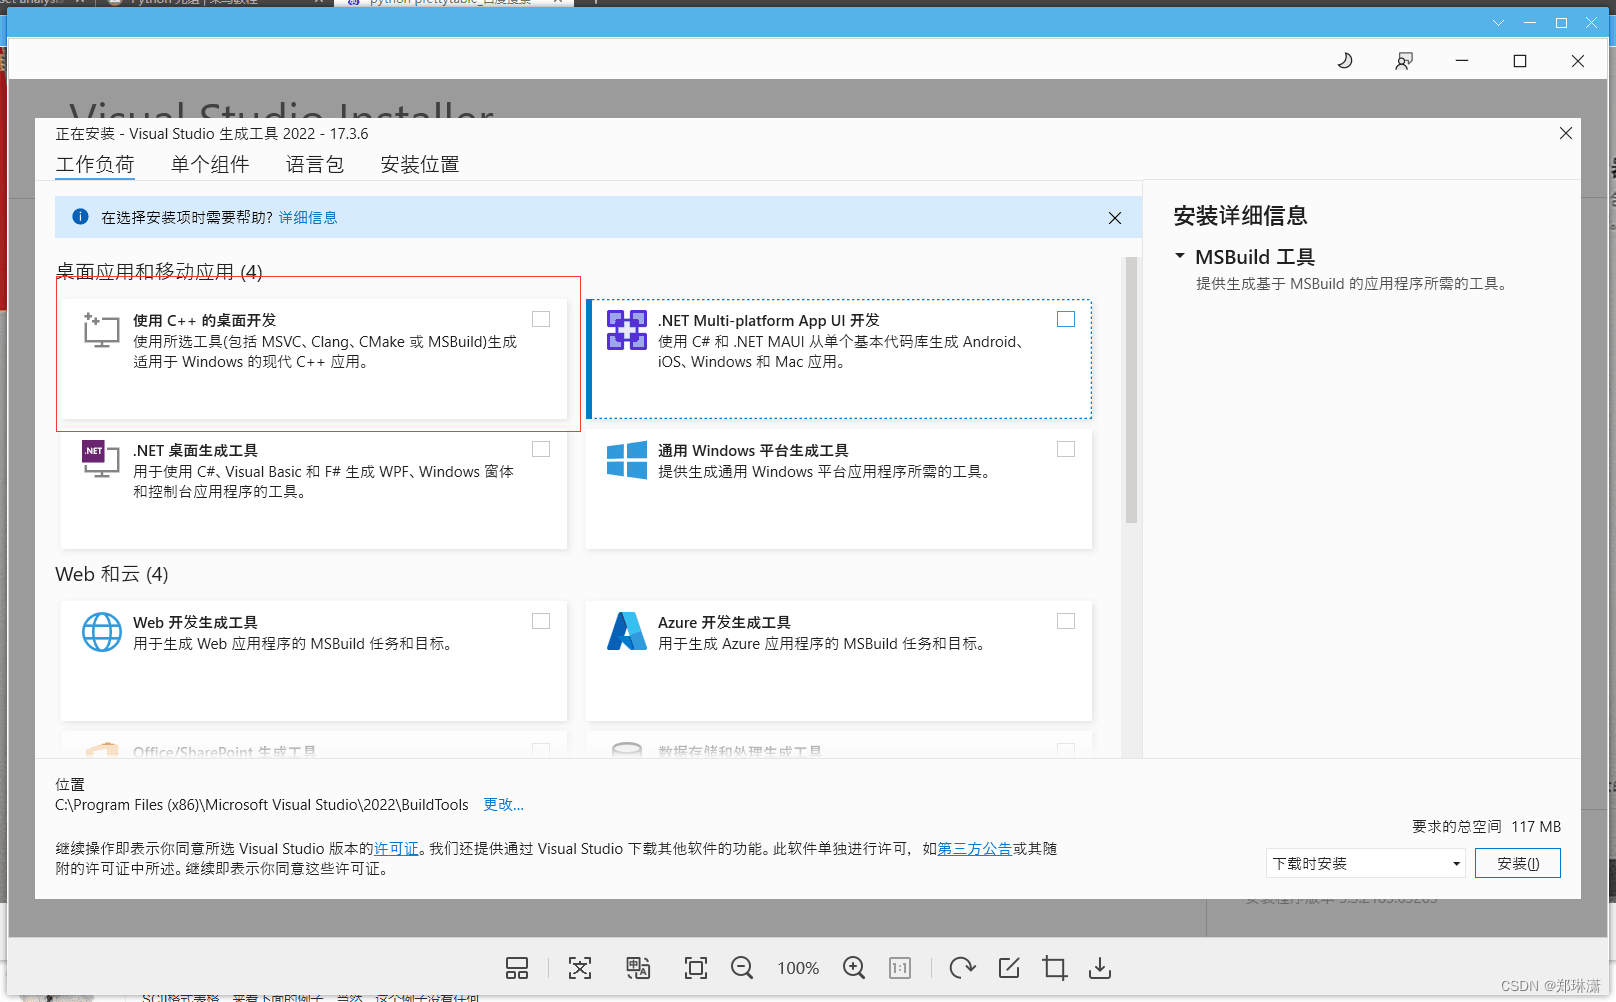
Task: Check the .NET Multi-platform App UI 开发 workload
Action: [x=1065, y=319]
